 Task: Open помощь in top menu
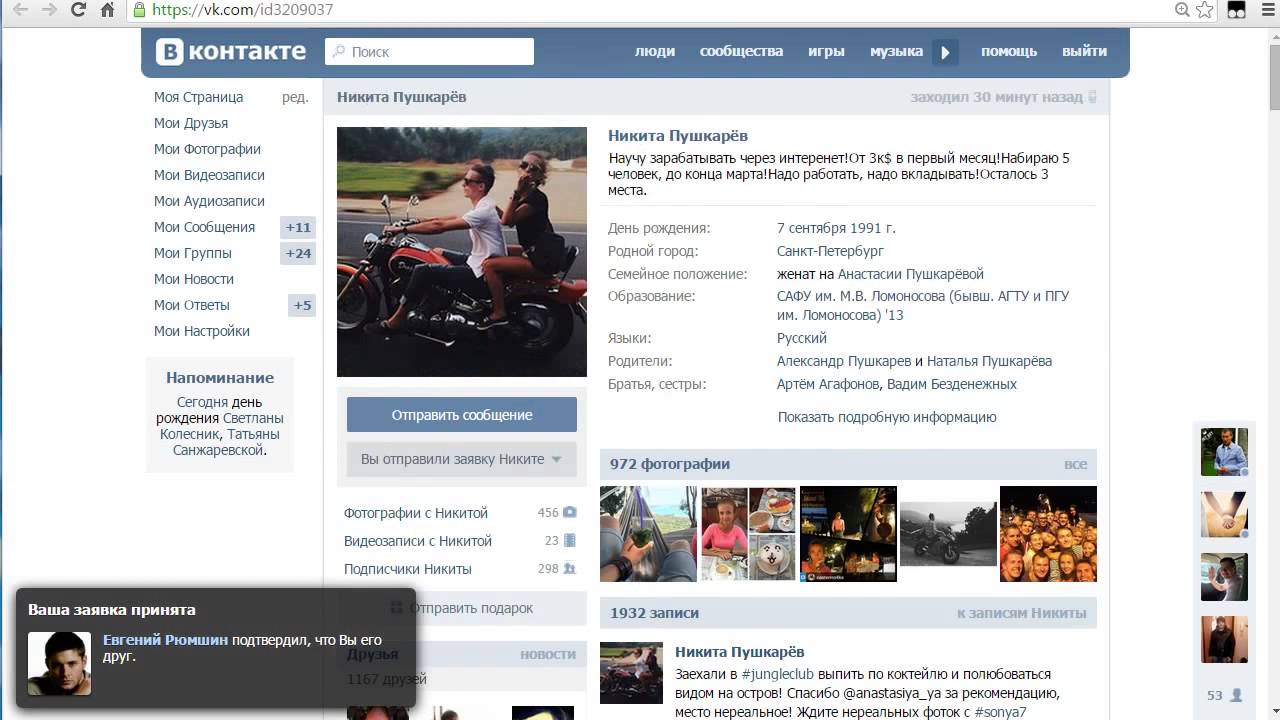(1008, 51)
